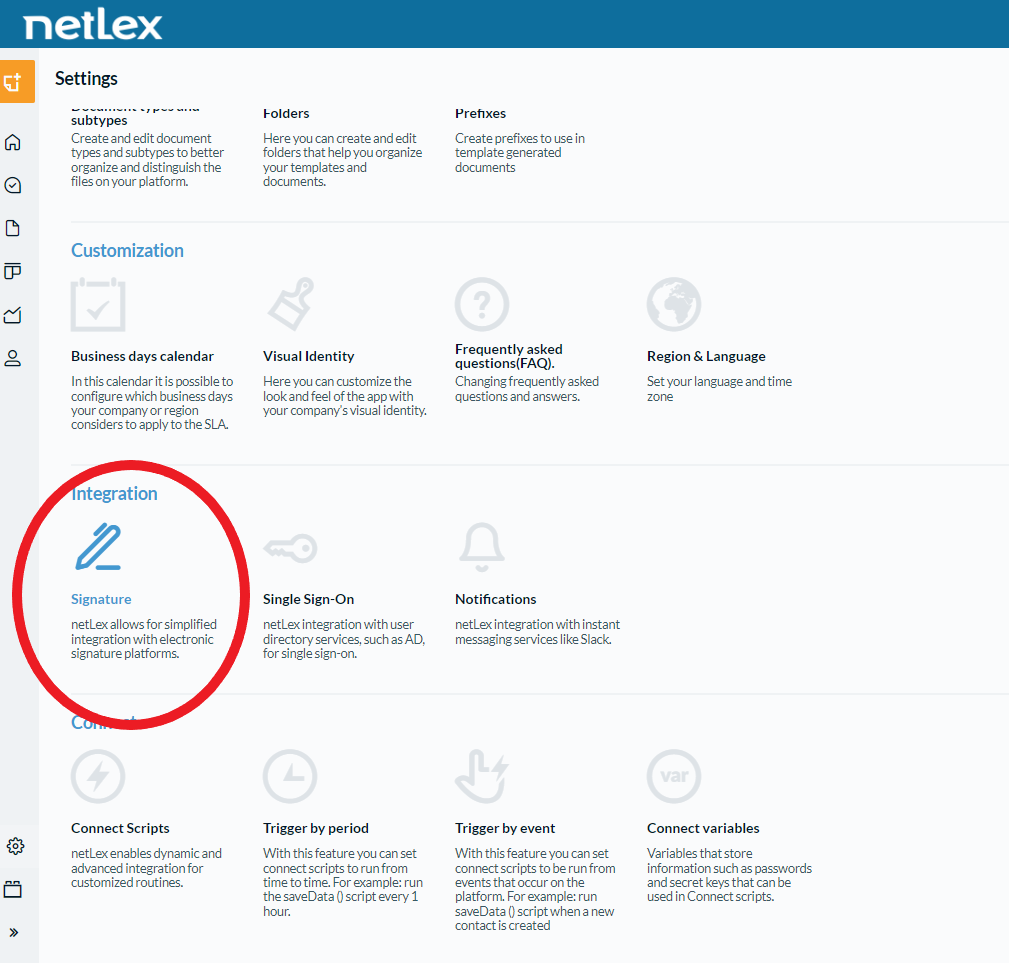Viewport: 1009px width, 963px height.
Task: Click 'netLex allows for simplified integration' description
Action: [x=143, y=639]
